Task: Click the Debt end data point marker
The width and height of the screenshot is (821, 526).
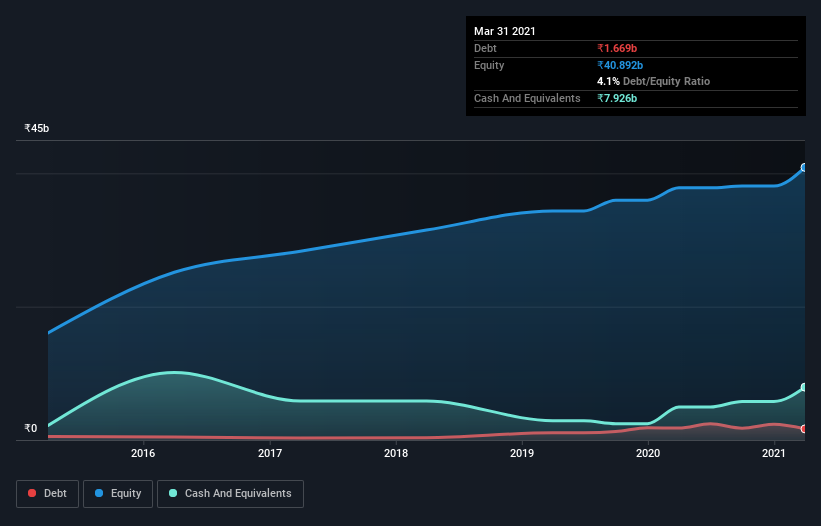Action: 804,429
